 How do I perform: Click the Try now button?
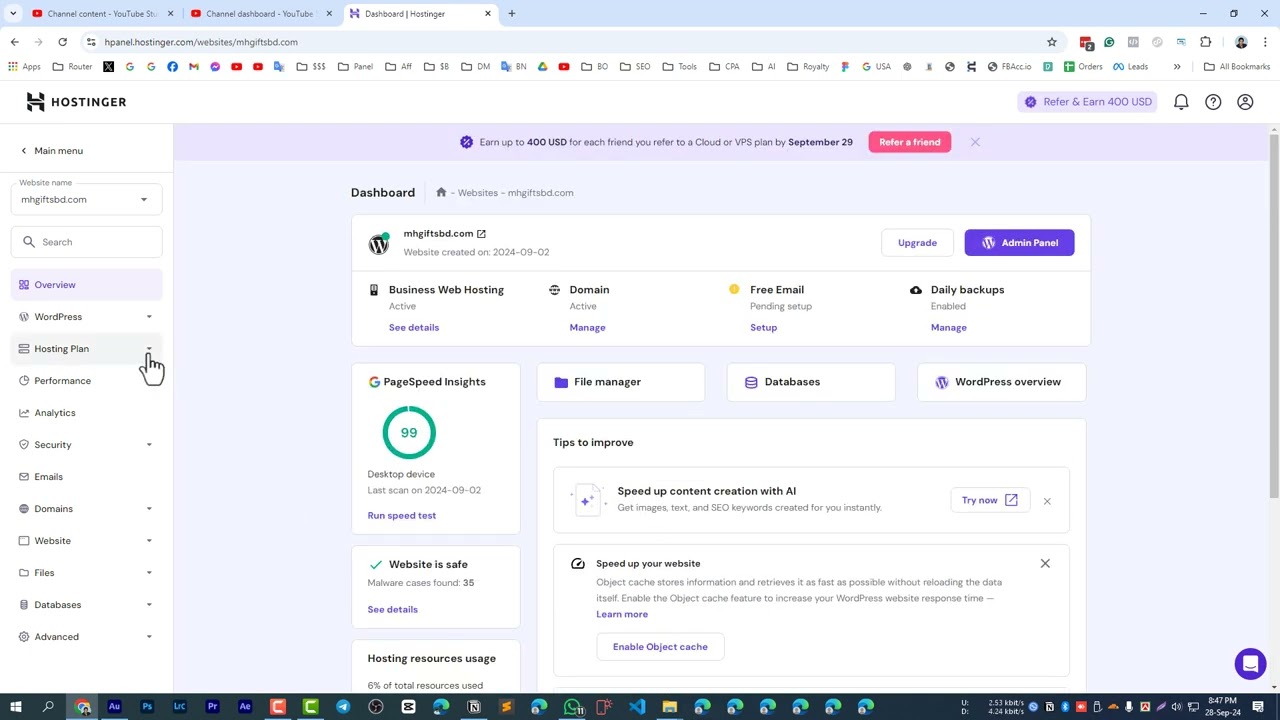[989, 500]
